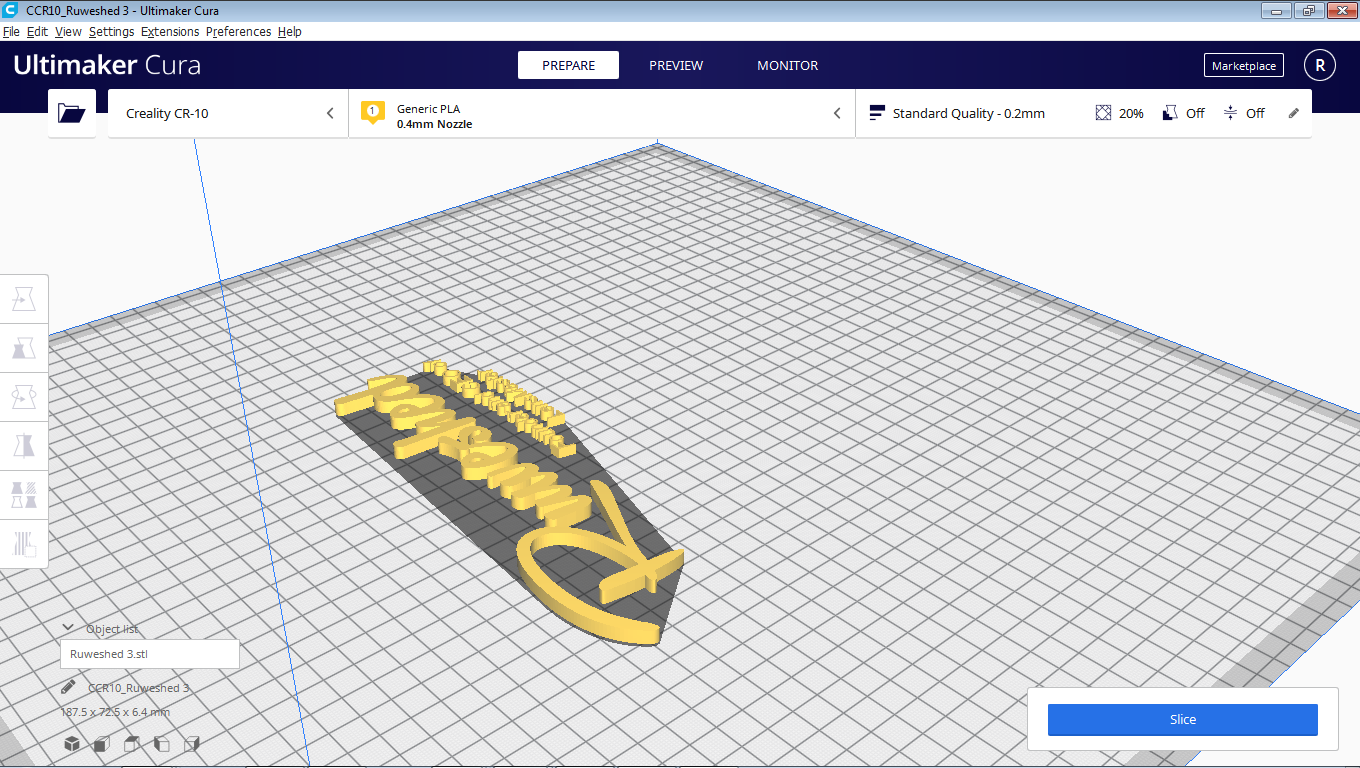Screen dimensions: 1360x768
Task: Expand the Creality CR-10 printer panel
Action: (330, 113)
